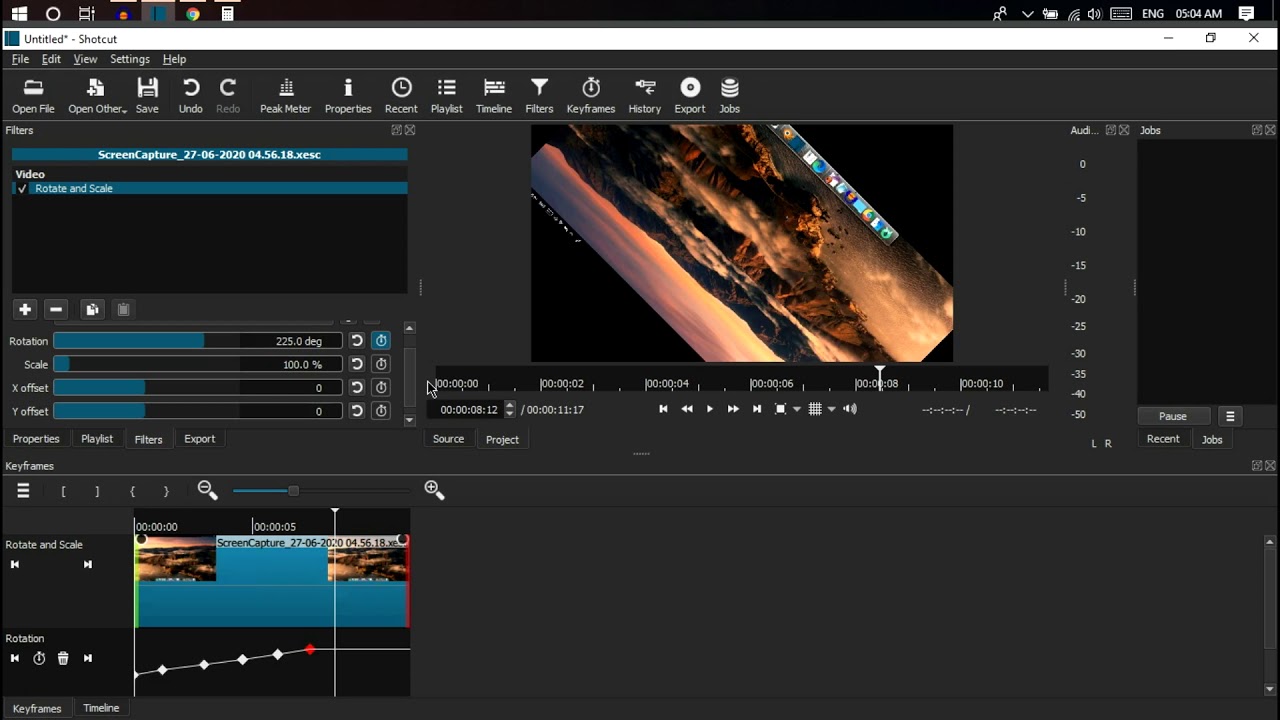
Task: Zoom out the keyframes view
Action: point(208,490)
